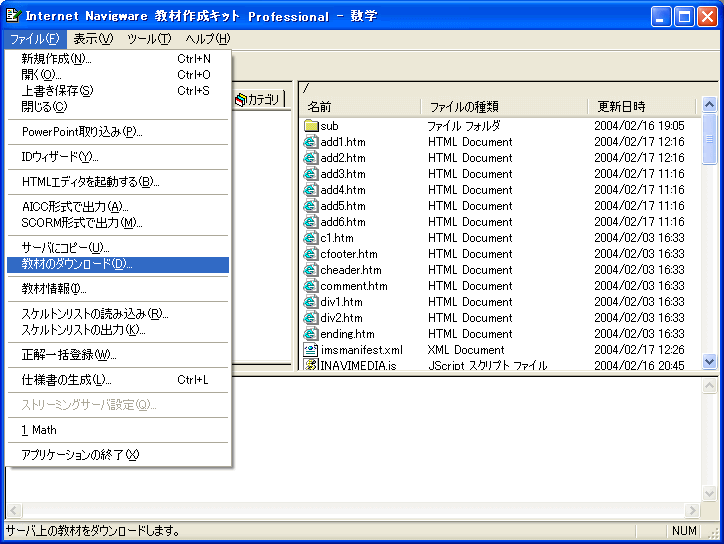The image size is (724, 544).
Task: Click the file list scroll down arrow
Action: (x=709, y=361)
